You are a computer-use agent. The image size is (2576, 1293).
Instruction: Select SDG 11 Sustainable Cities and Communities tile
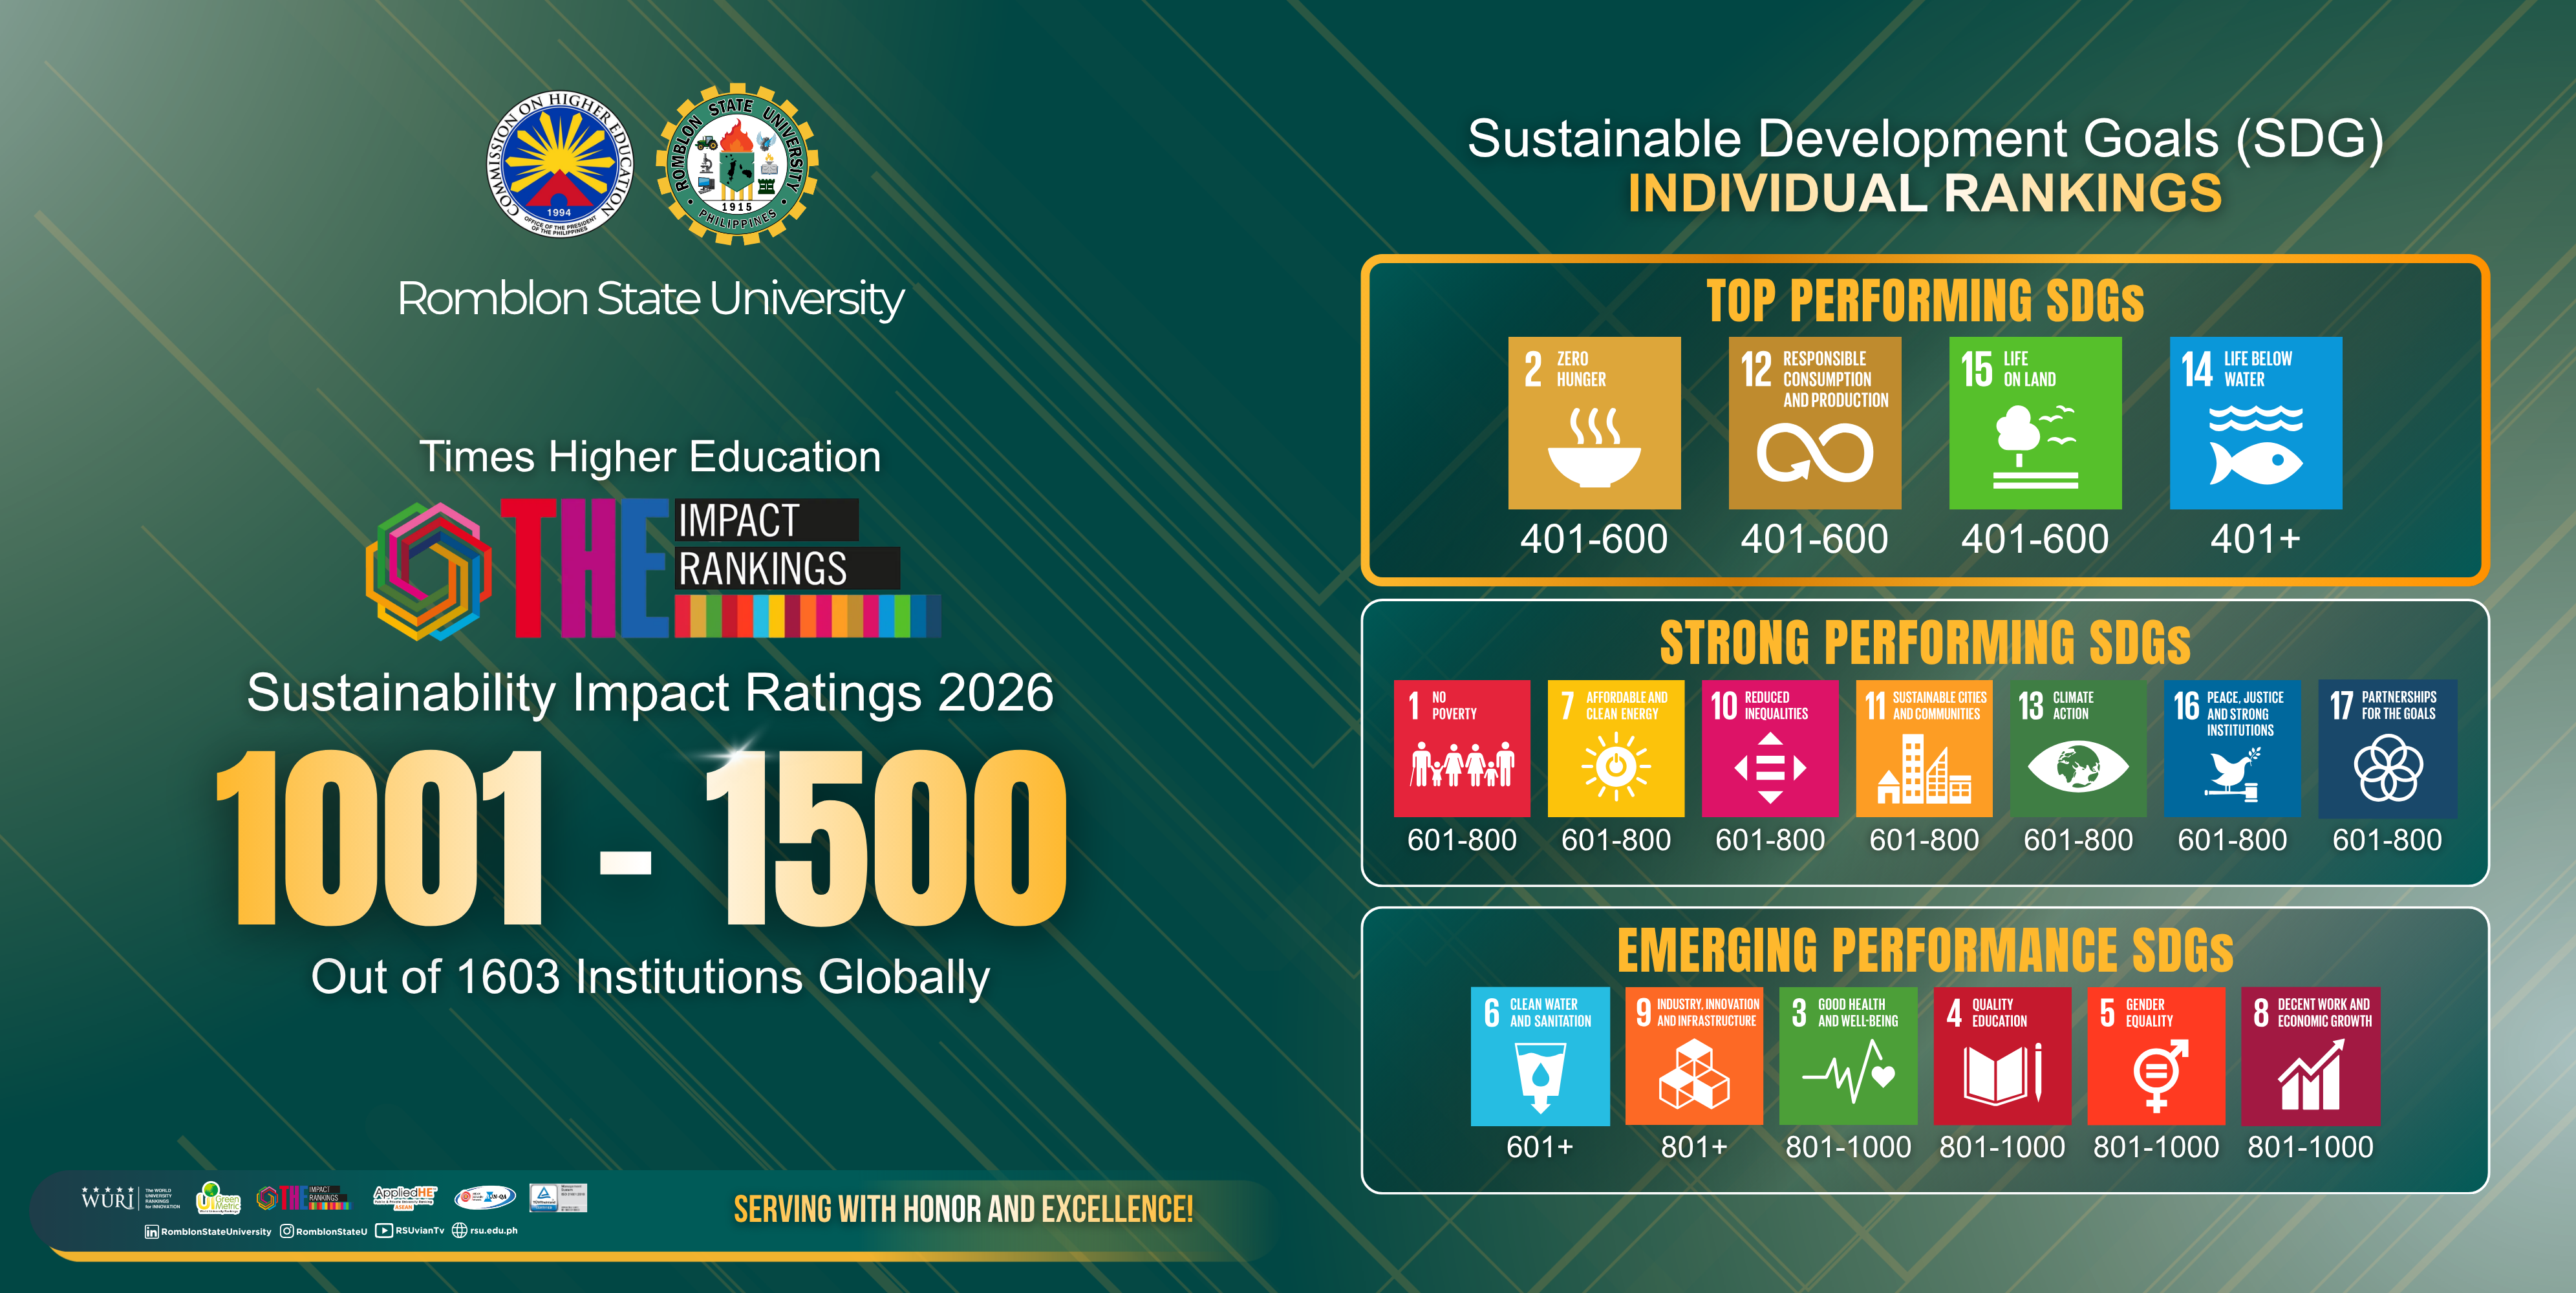coord(1924,749)
